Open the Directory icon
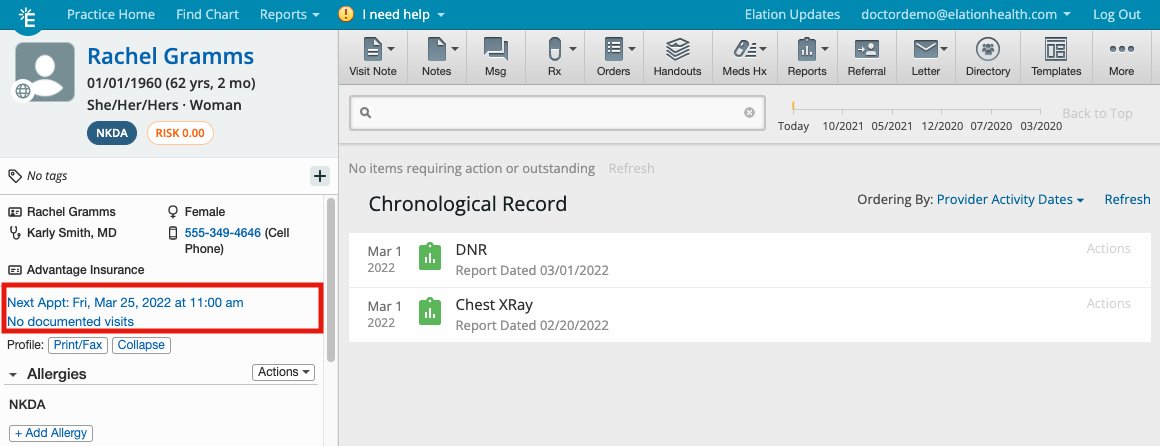 pos(987,57)
